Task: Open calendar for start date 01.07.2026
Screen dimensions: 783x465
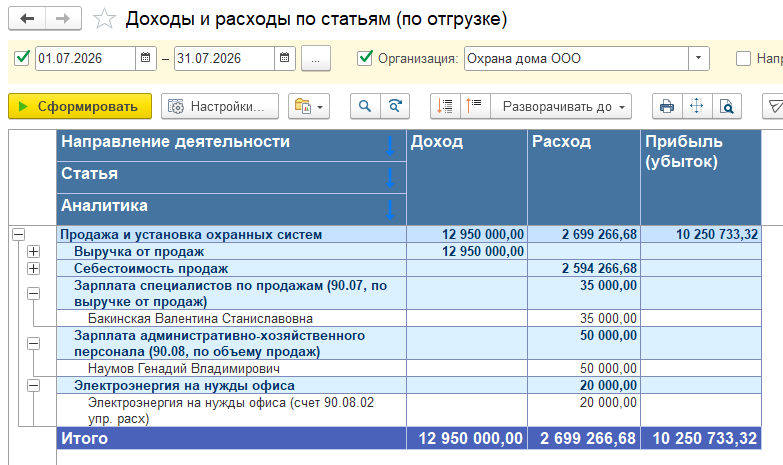Action: click(x=145, y=58)
